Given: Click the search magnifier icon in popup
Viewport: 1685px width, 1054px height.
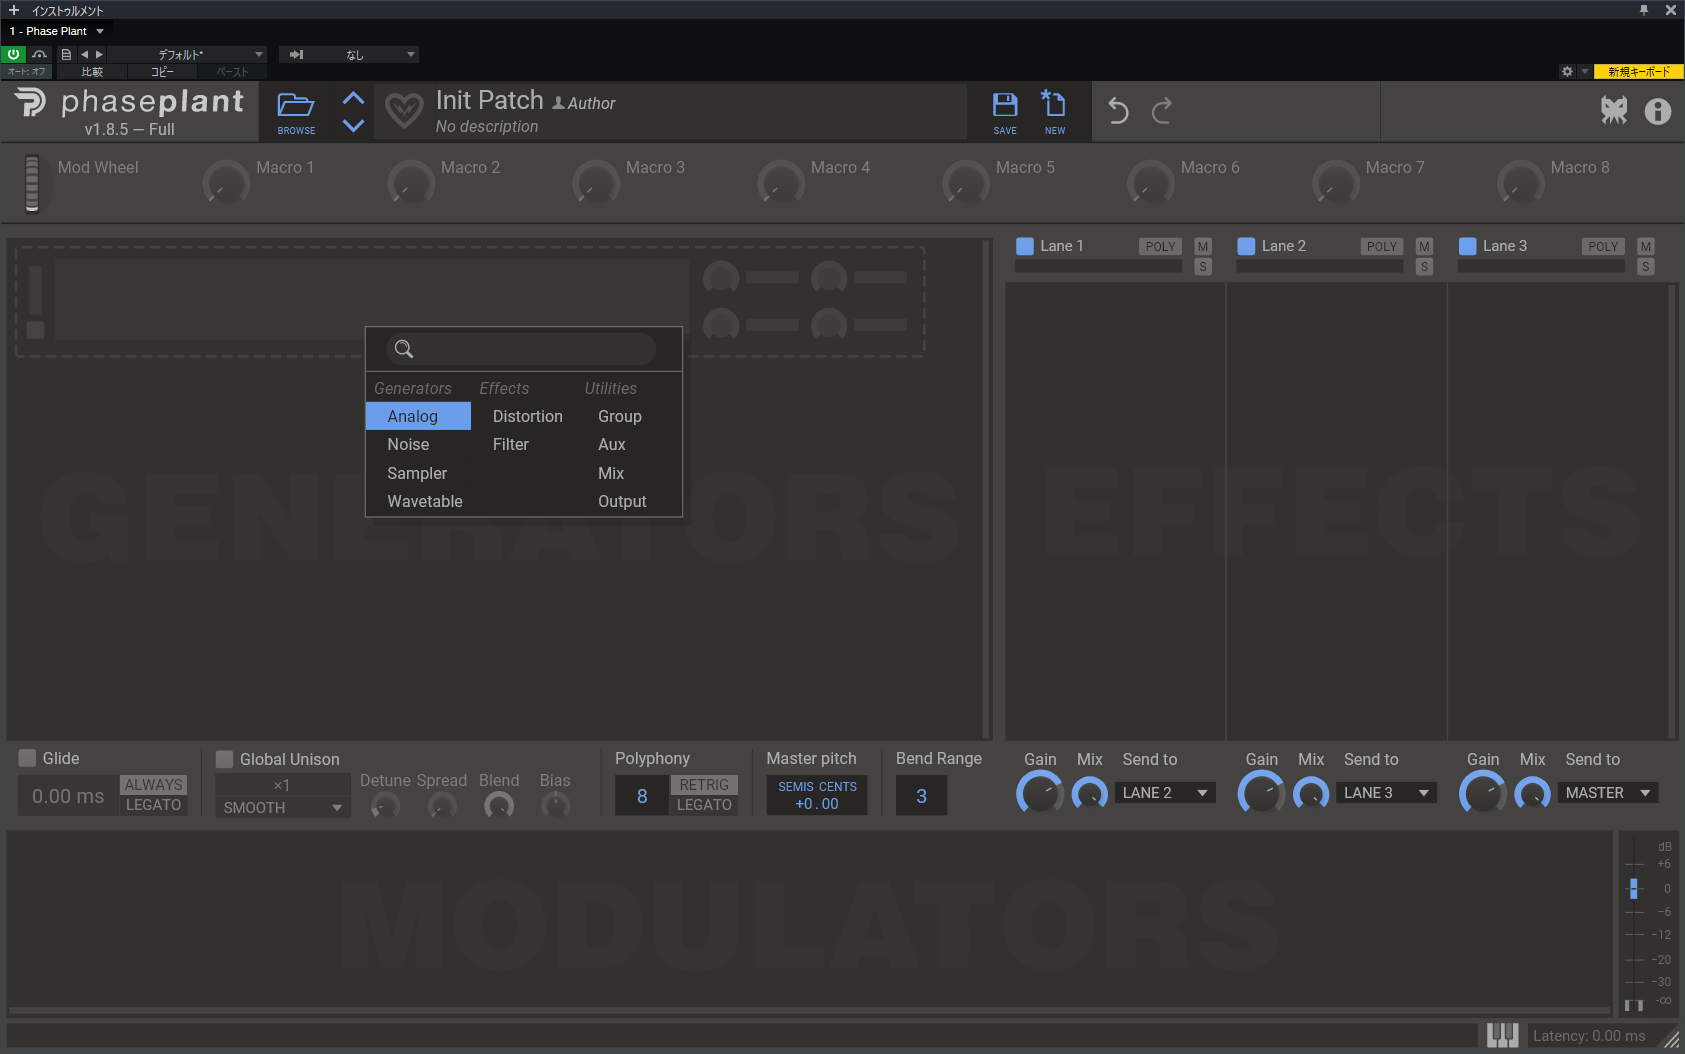Looking at the screenshot, I should [x=404, y=348].
